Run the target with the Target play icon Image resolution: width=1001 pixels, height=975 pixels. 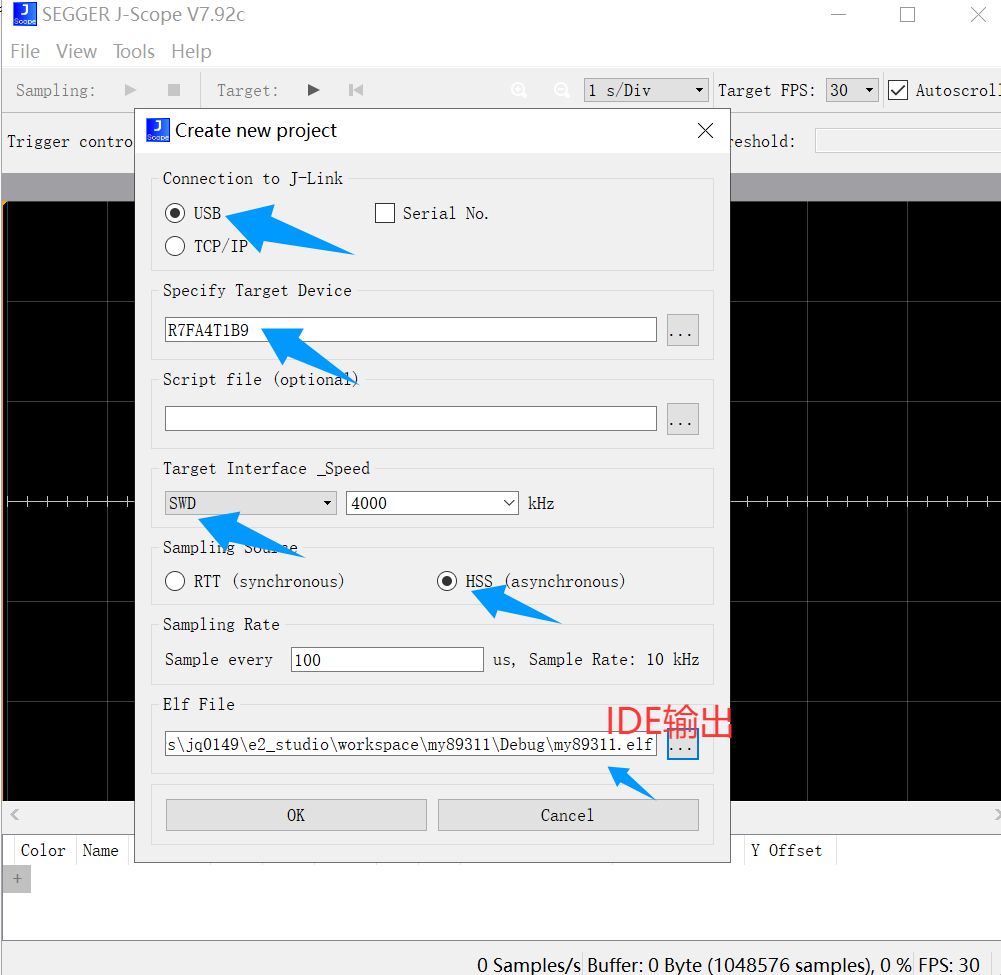[313, 90]
